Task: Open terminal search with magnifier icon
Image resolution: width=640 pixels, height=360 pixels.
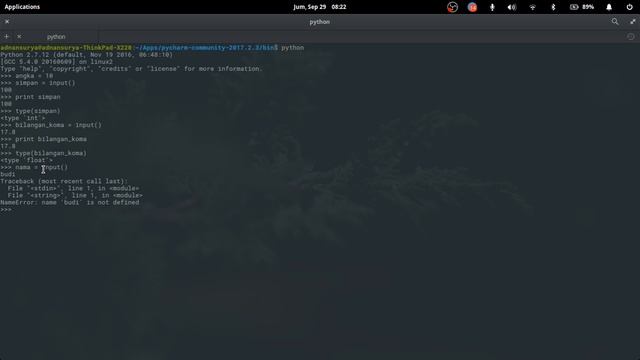Action: pyautogui.click(x=615, y=22)
